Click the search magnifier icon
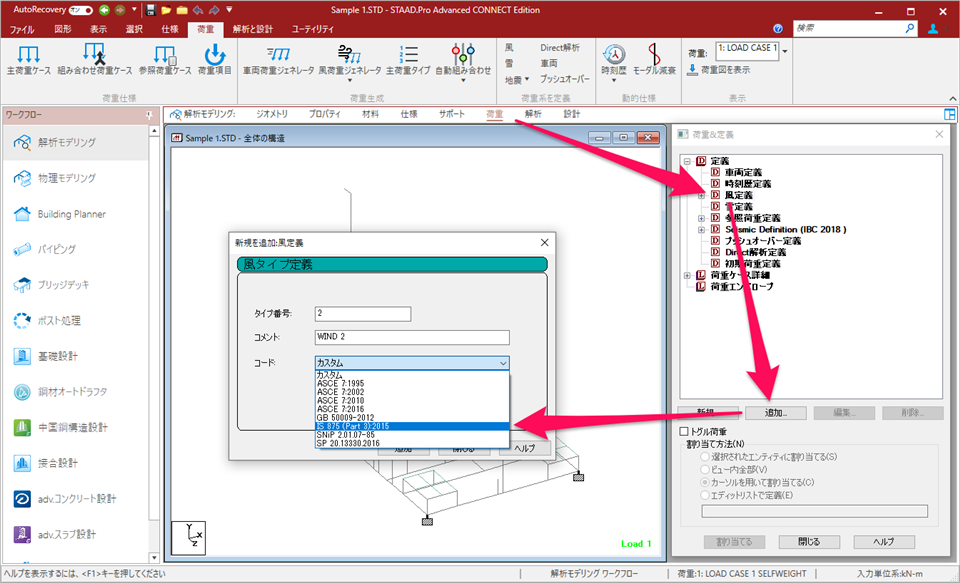The height and width of the screenshot is (583, 960). (910, 28)
